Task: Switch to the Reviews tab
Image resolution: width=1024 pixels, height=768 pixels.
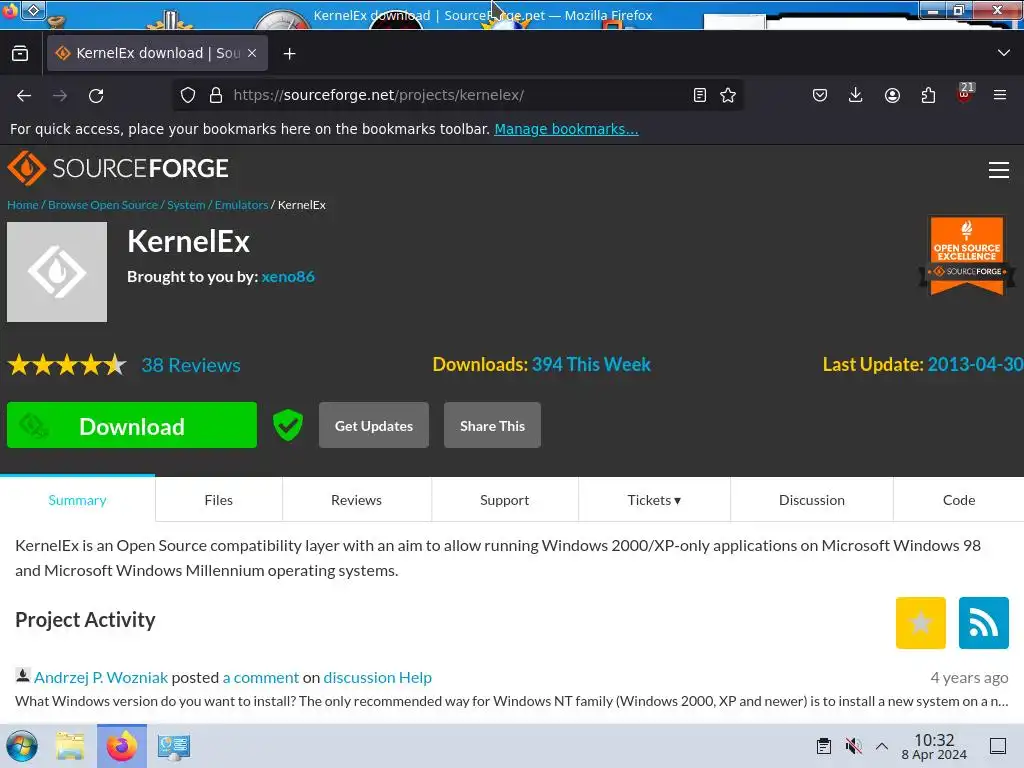Action: tap(357, 500)
